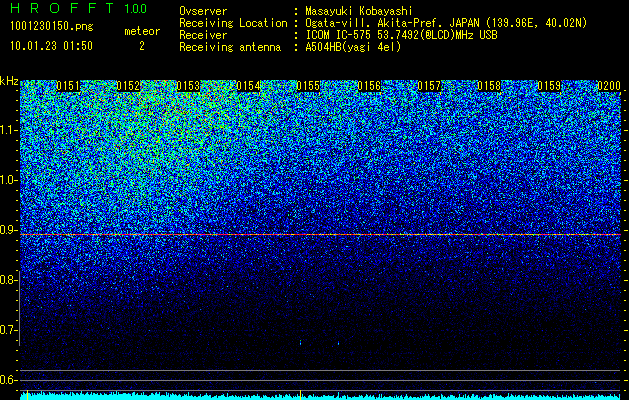
Task: Click the HROFFT 1.0.0 title text
Action: point(79,8)
